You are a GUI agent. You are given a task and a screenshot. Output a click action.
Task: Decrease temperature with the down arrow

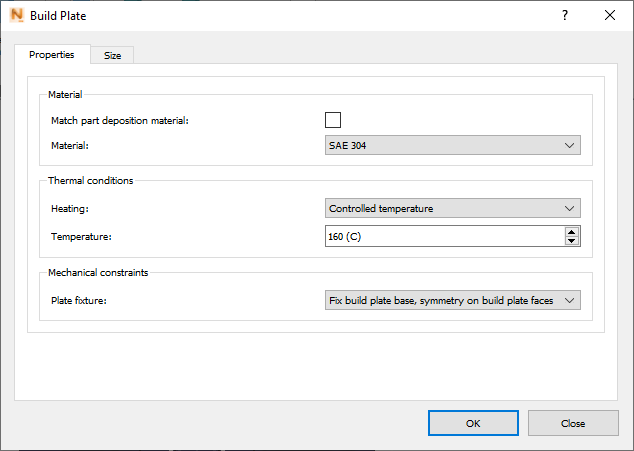point(572,241)
